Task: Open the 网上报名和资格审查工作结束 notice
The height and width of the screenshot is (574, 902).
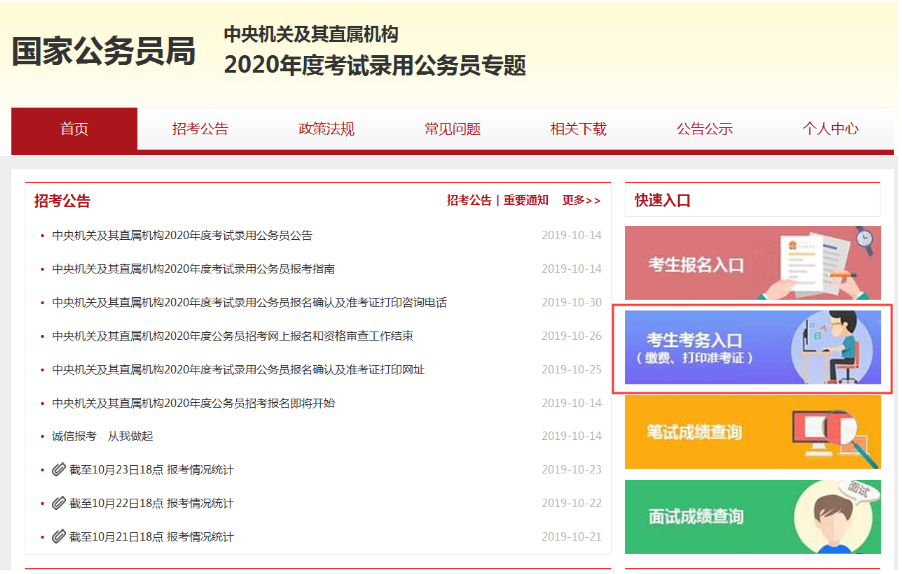Action: tap(232, 336)
